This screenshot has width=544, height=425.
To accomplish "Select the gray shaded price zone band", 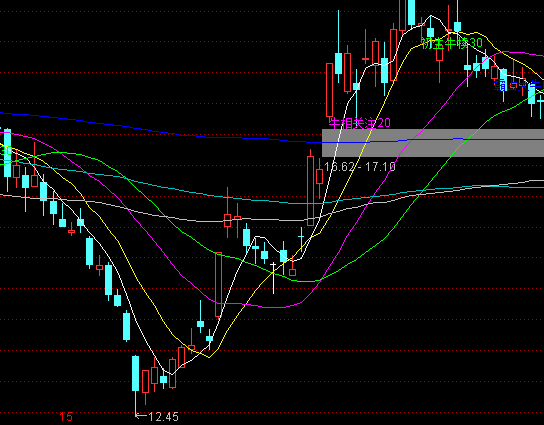I will (x=433, y=143).
